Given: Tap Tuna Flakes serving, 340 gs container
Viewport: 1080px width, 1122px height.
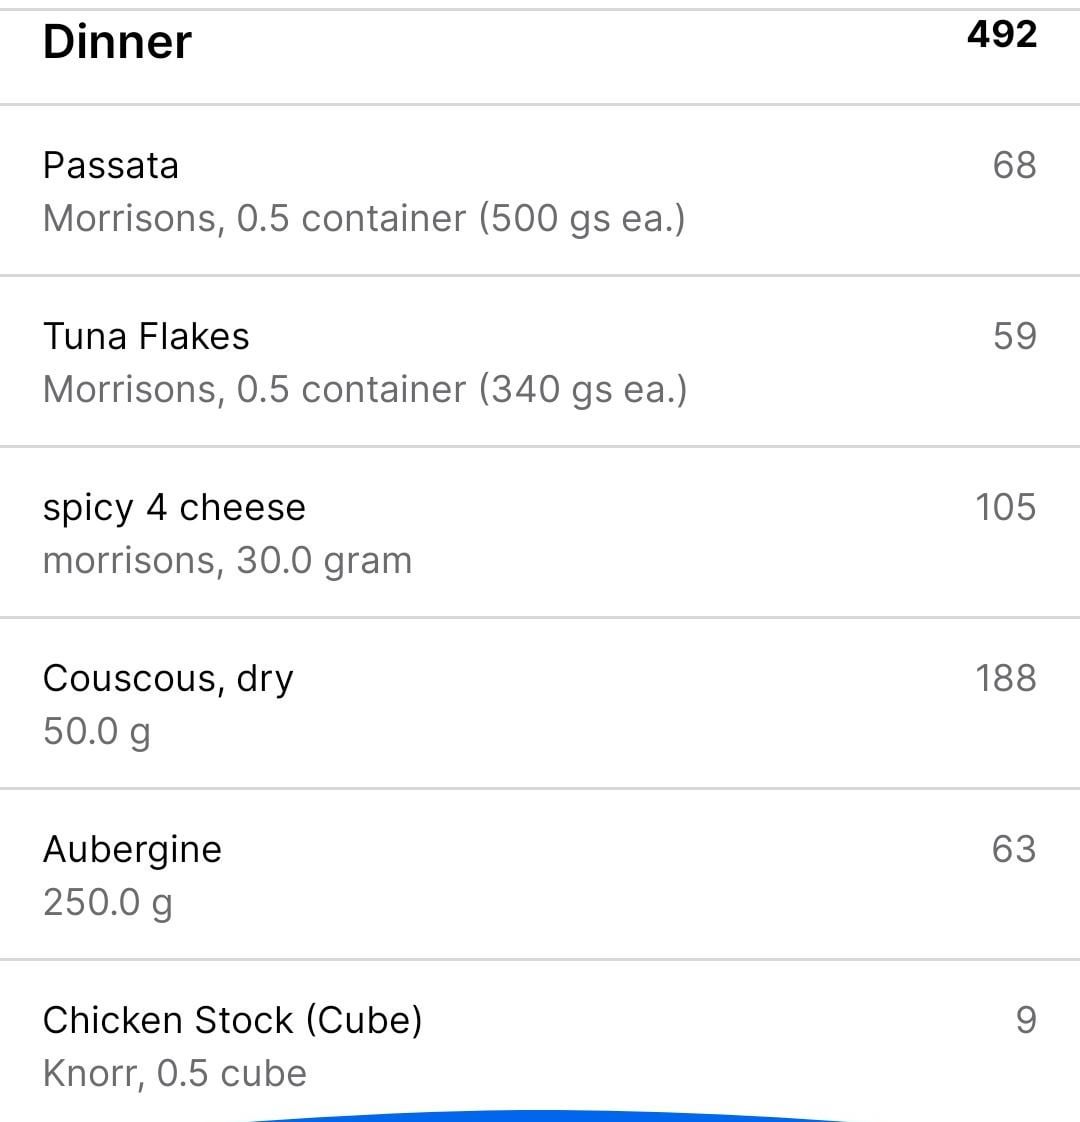Looking at the screenshot, I should coord(365,390).
